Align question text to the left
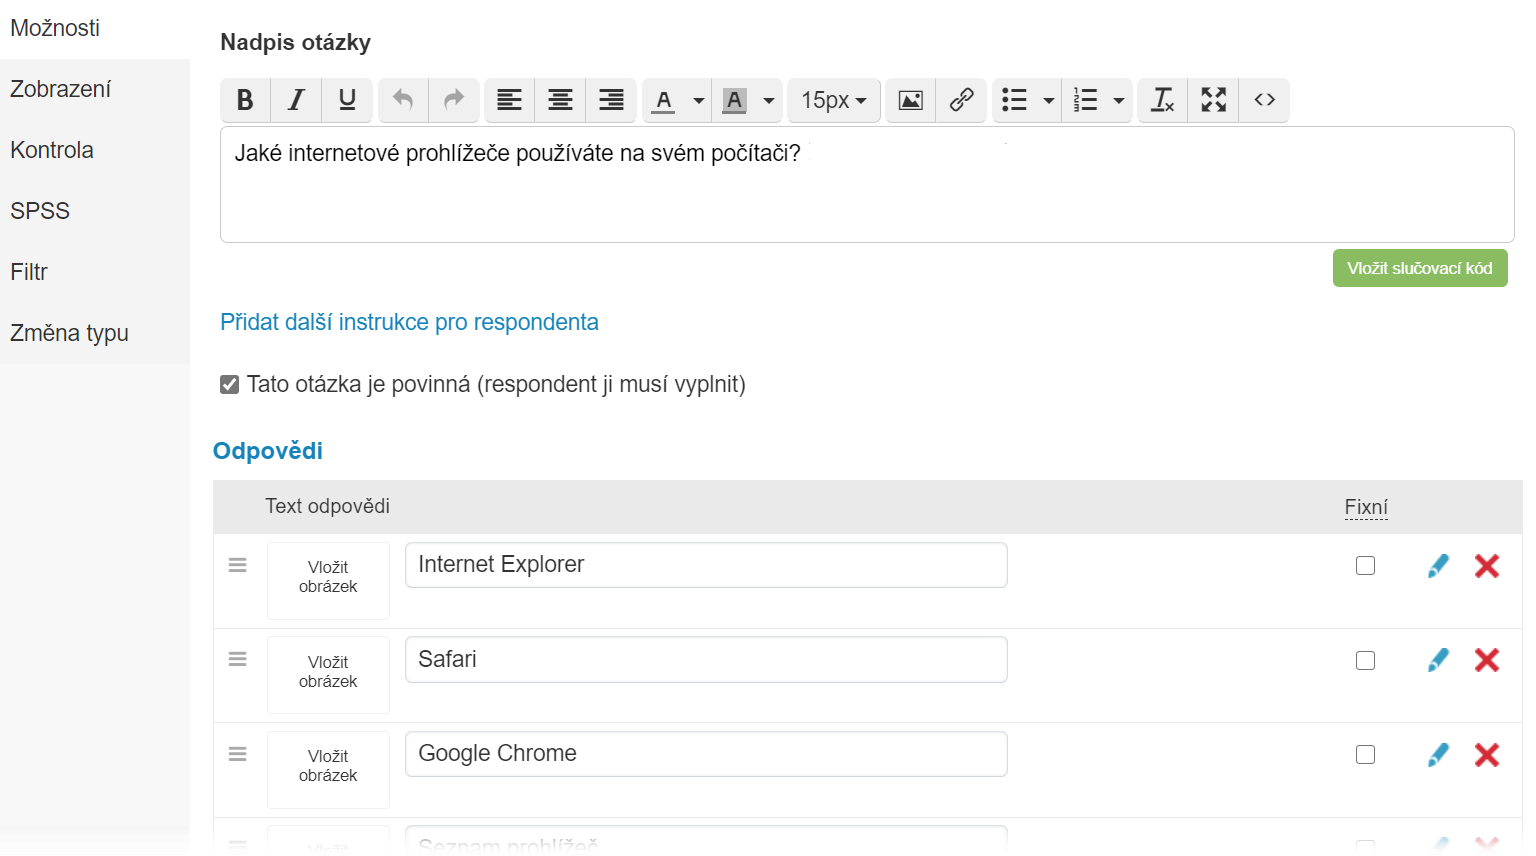The height and width of the screenshot is (856, 1536). pyautogui.click(x=510, y=100)
